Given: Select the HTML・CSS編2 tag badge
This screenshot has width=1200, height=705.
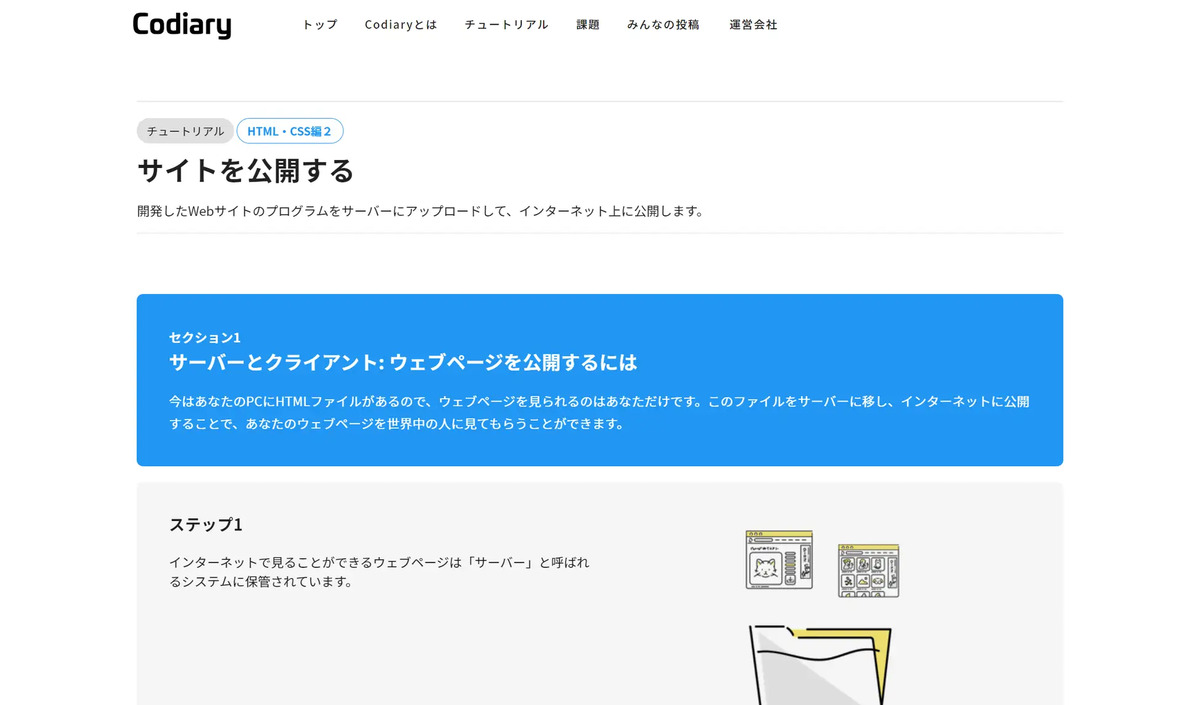Looking at the screenshot, I should pos(290,130).
